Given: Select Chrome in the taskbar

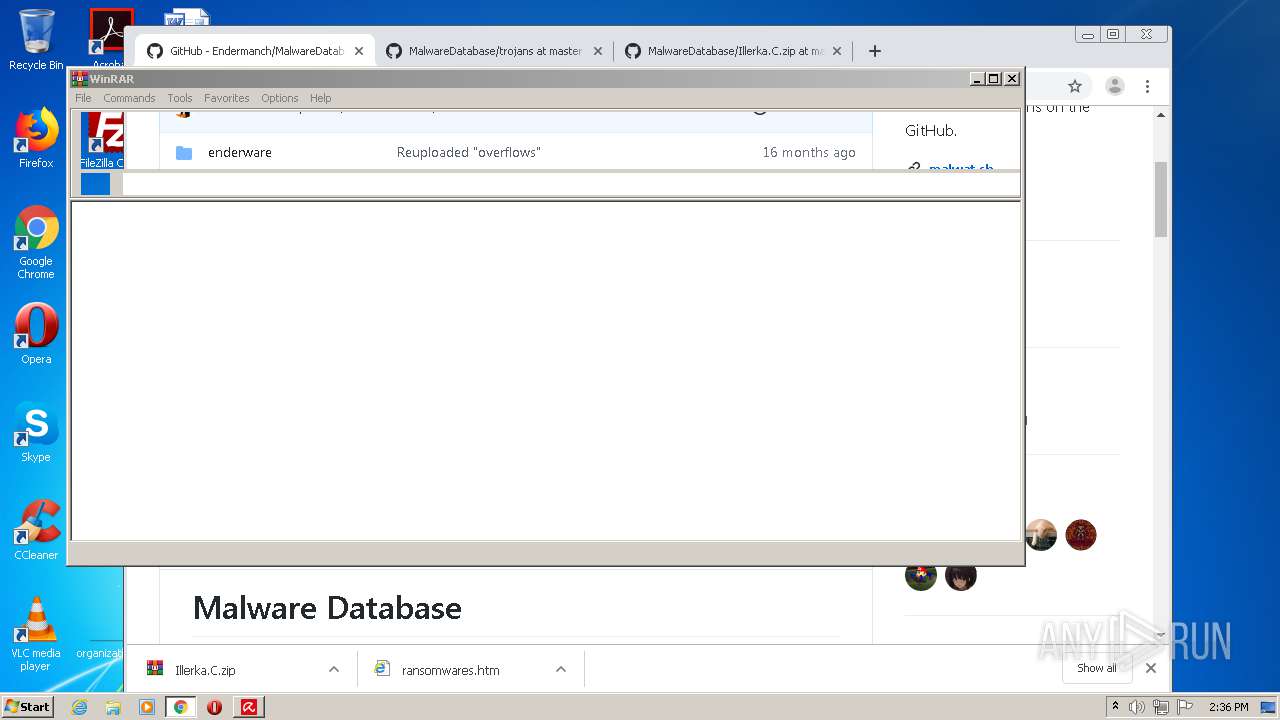Looking at the screenshot, I should [x=181, y=707].
